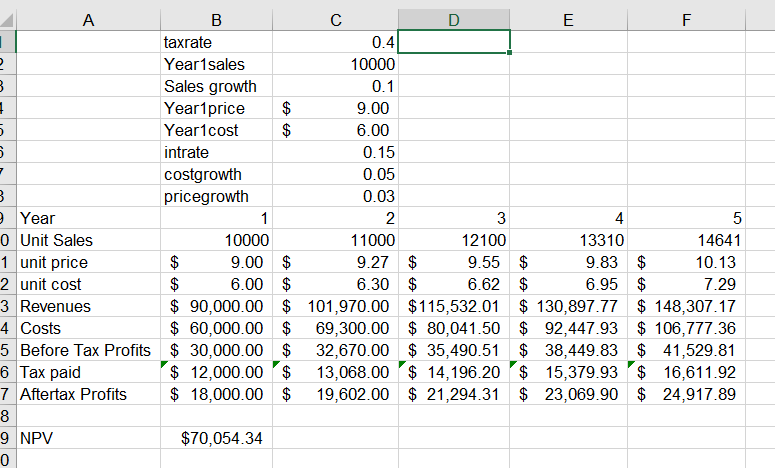Select Unit Sales value 14641
The width and height of the screenshot is (775, 468).
[686, 240]
